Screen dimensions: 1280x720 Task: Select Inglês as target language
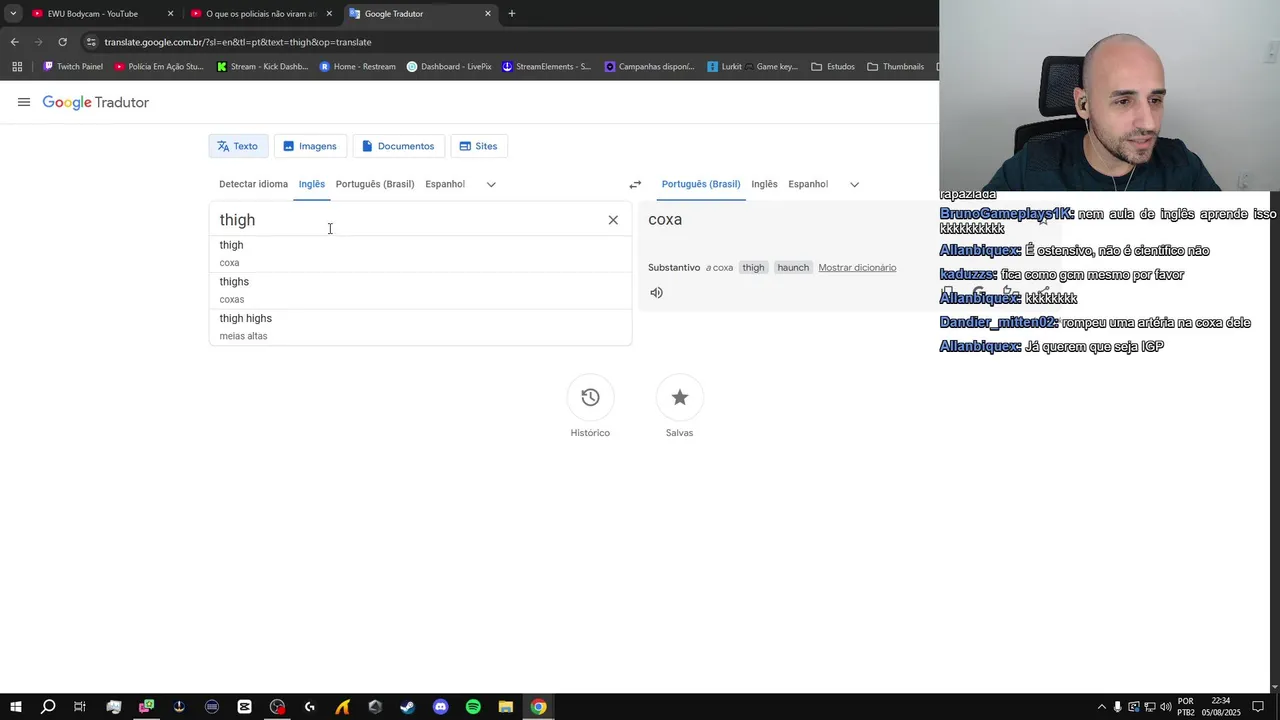tap(764, 184)
